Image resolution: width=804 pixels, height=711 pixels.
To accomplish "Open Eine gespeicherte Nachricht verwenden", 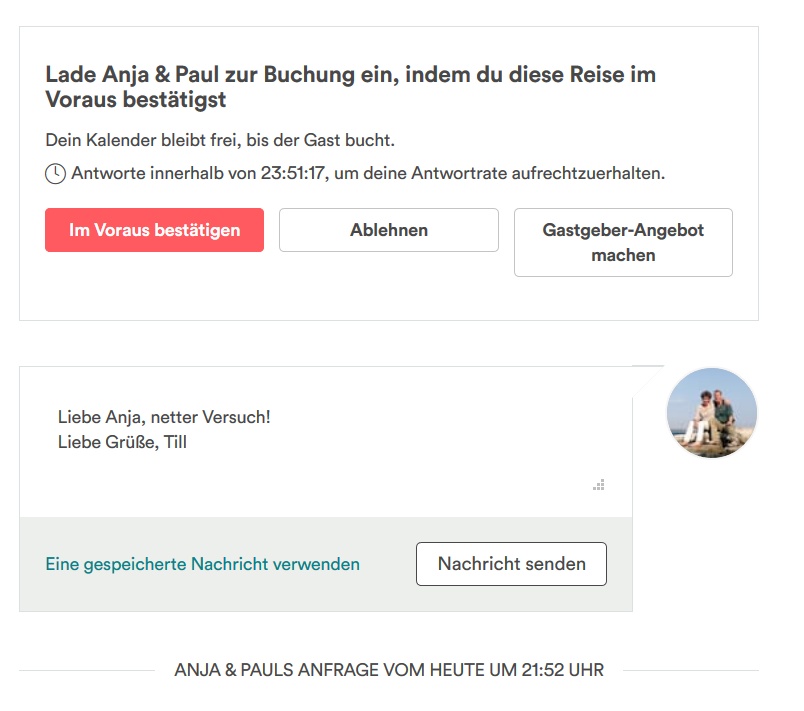I will tap(202, 564).
